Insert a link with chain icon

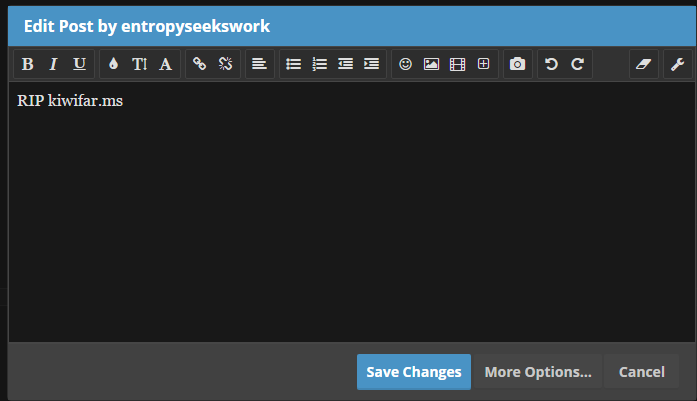pyautogui.click(x=199, y=64)
